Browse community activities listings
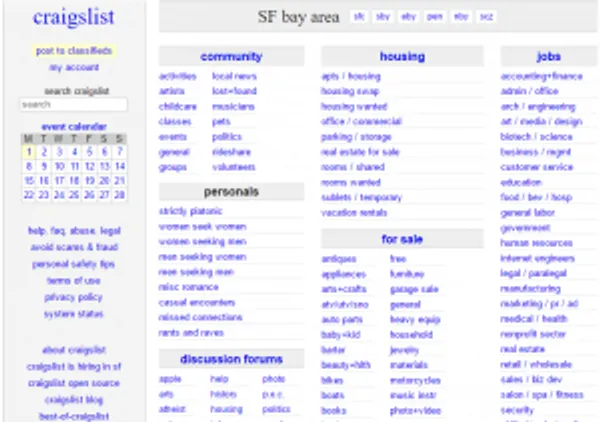600x422 pixels. [178, 76]
